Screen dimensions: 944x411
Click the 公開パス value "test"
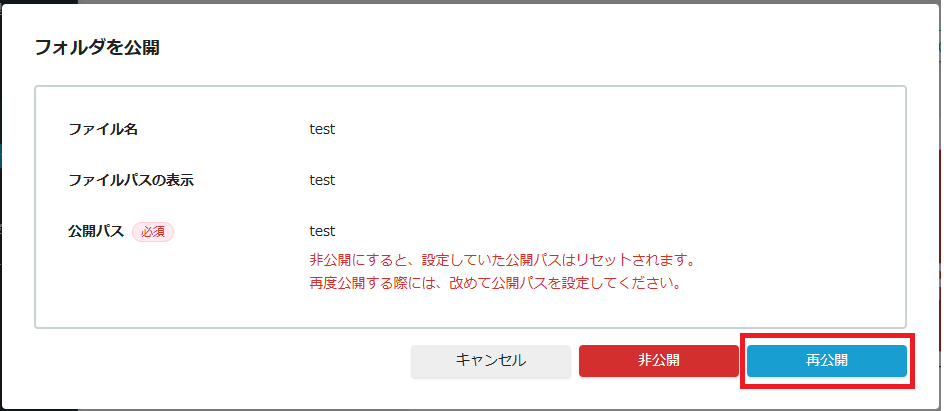pyautogui.click(x=322, y=231)
